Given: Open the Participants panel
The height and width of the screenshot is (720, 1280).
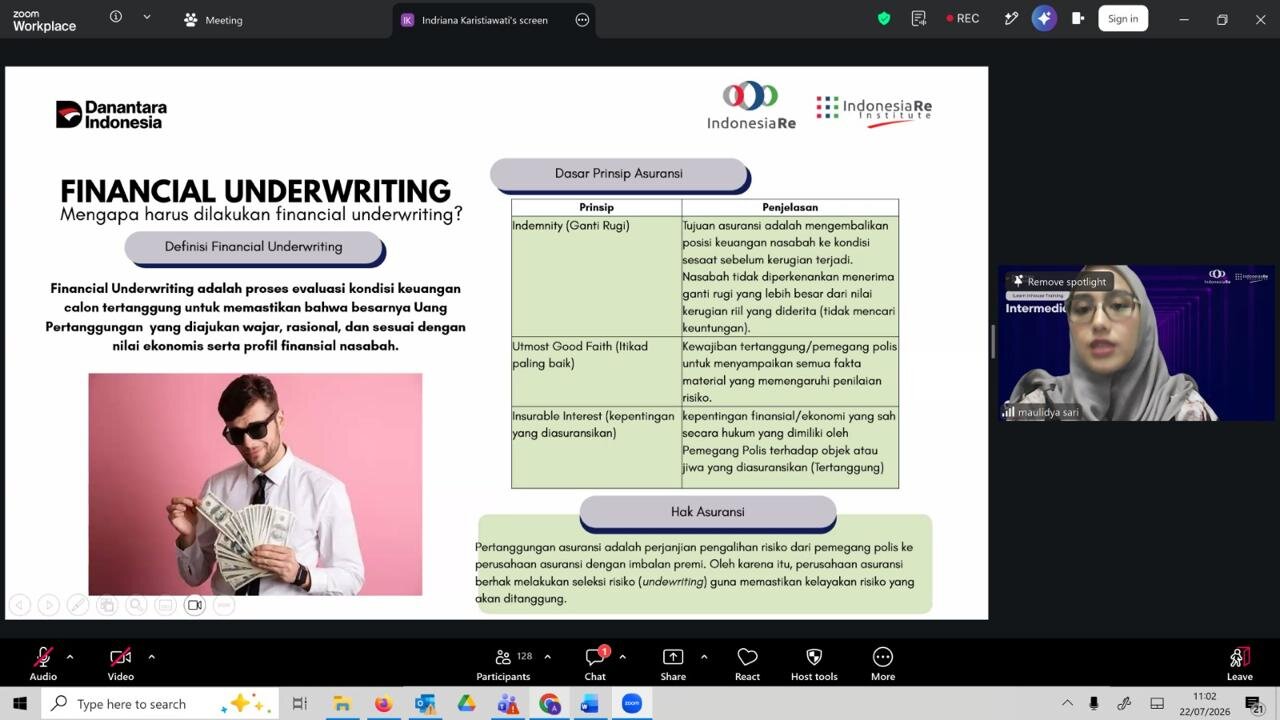Looking at the screenshot, I should (x=503, y=664).
